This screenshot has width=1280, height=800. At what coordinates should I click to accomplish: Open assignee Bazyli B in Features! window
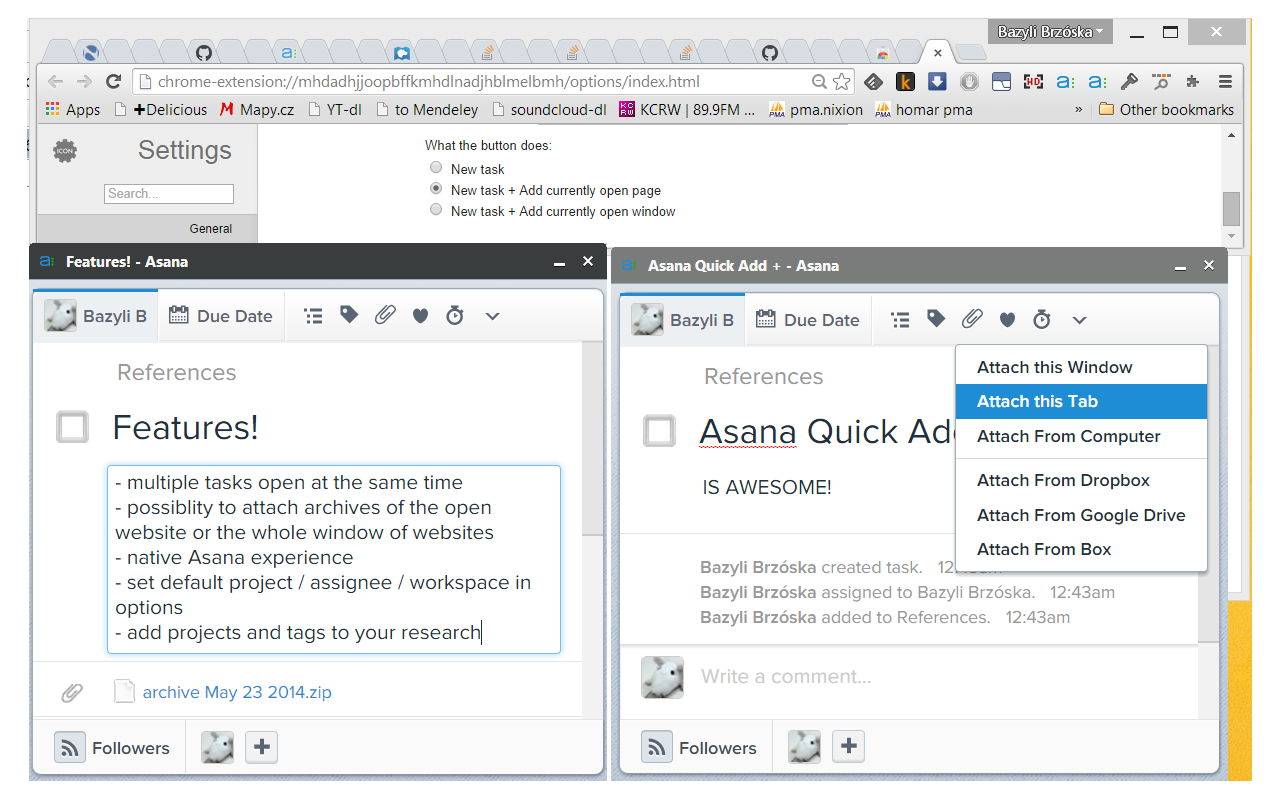[x=96, y=316]
